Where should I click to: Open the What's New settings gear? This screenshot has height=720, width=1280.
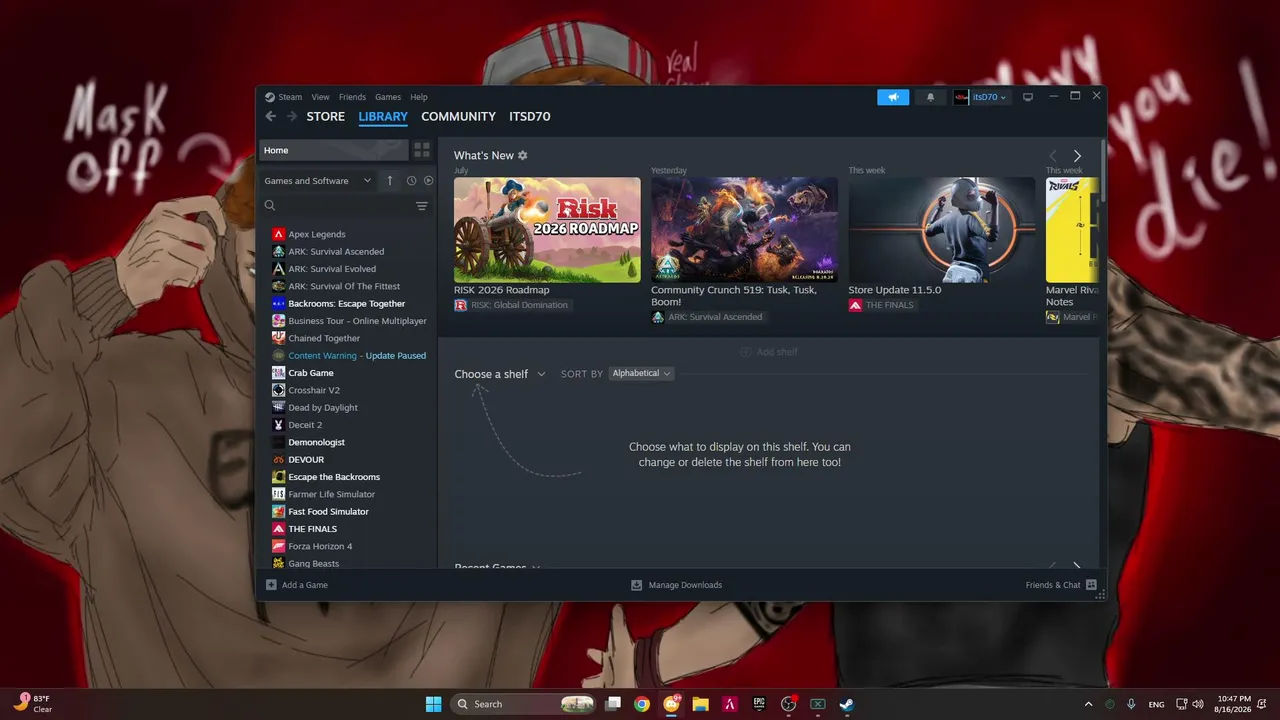(x=523, y=156)
